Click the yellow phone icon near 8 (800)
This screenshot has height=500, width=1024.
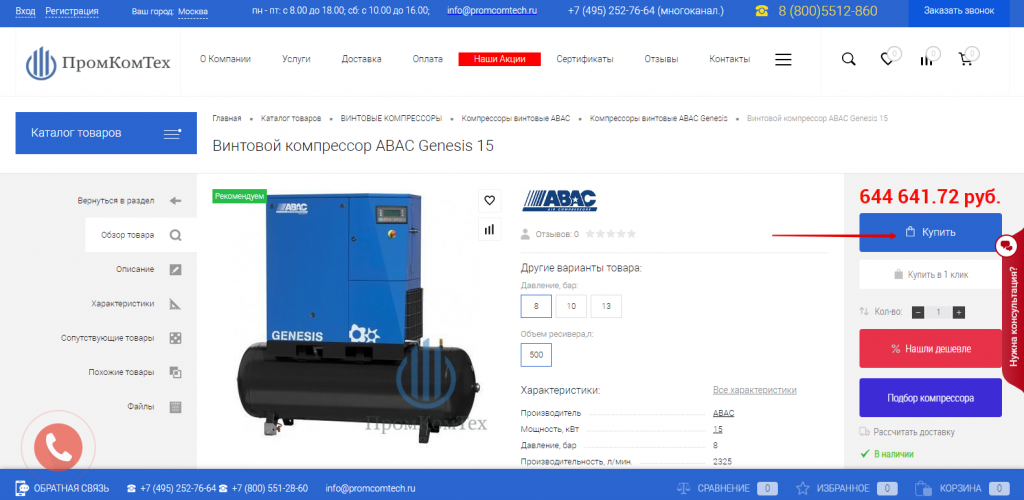pos(761,11)
